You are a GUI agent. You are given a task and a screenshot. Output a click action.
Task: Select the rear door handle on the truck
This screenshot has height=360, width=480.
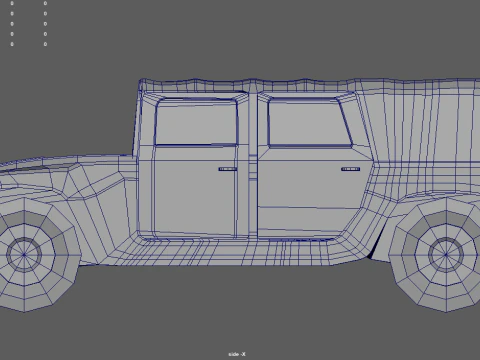click(350, 169)
